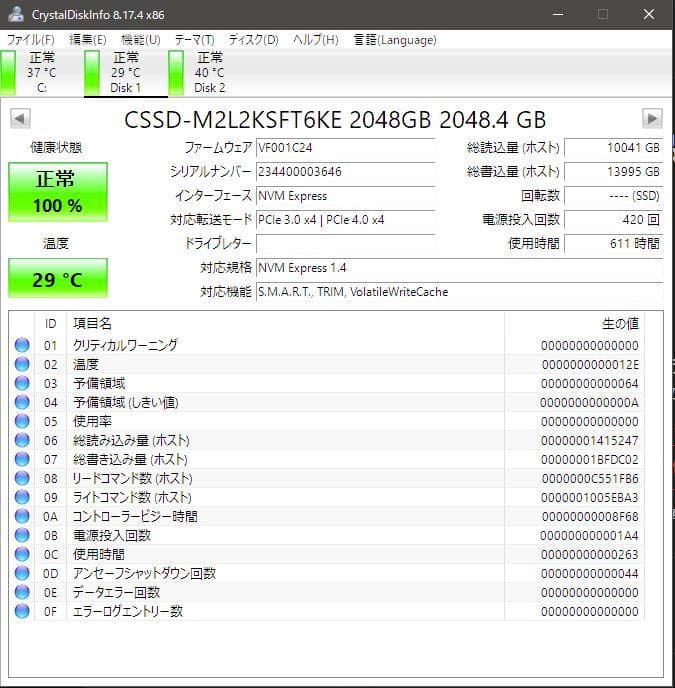Click status orb for リードコマンド数 row
The width and height of the screenshot is (675, 688).
click(22, 478)
